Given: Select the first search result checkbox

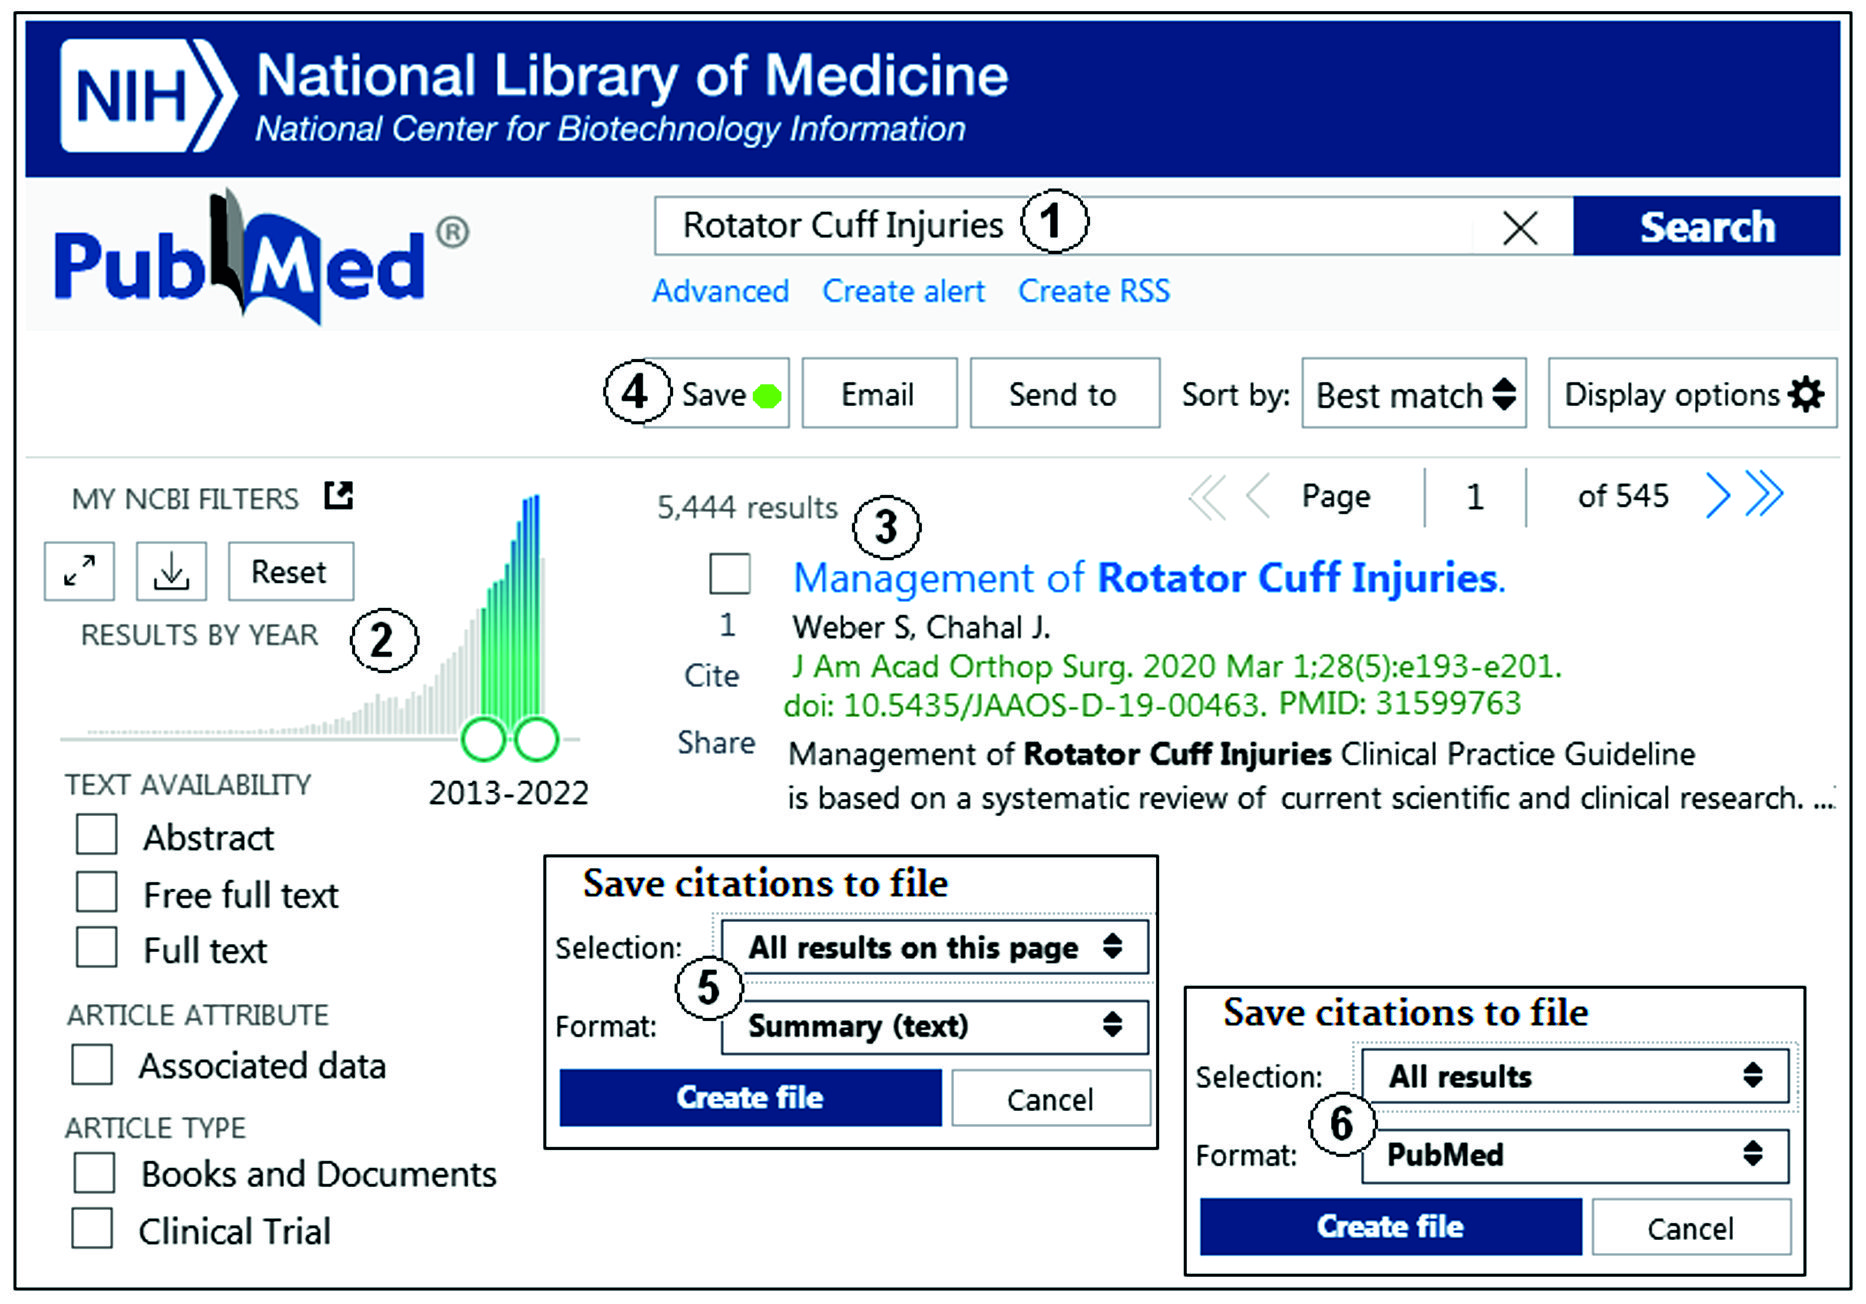Looking at the screenshot, I should 729,574.
